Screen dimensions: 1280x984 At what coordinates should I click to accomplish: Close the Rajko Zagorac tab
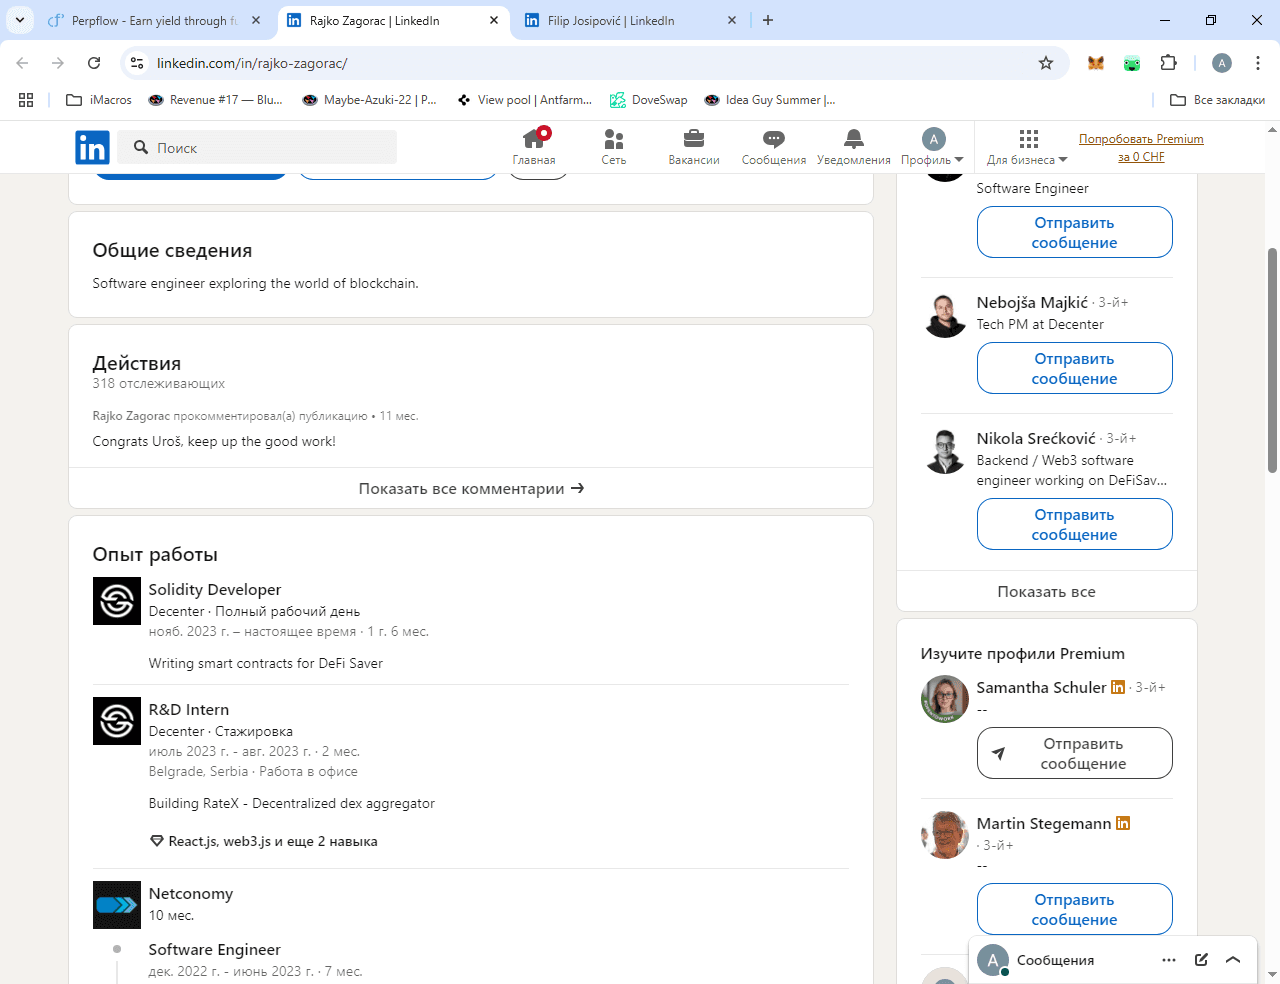tap(494, 20)
